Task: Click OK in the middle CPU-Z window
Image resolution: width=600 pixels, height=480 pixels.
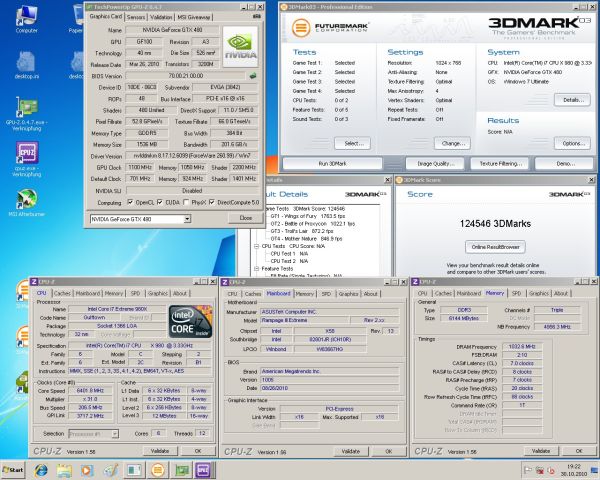Action: 388,451
